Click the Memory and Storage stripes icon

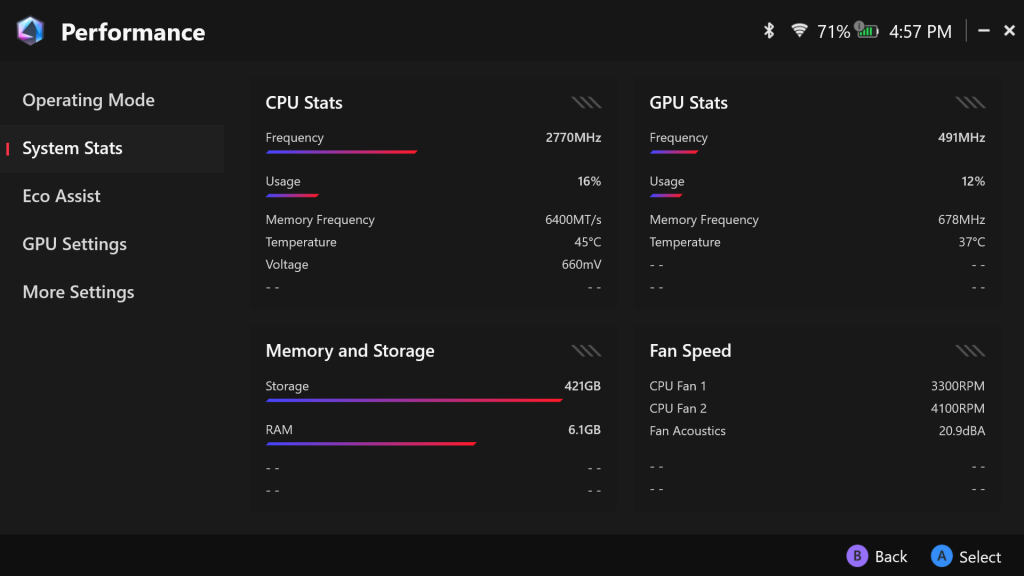coord(586,350)
